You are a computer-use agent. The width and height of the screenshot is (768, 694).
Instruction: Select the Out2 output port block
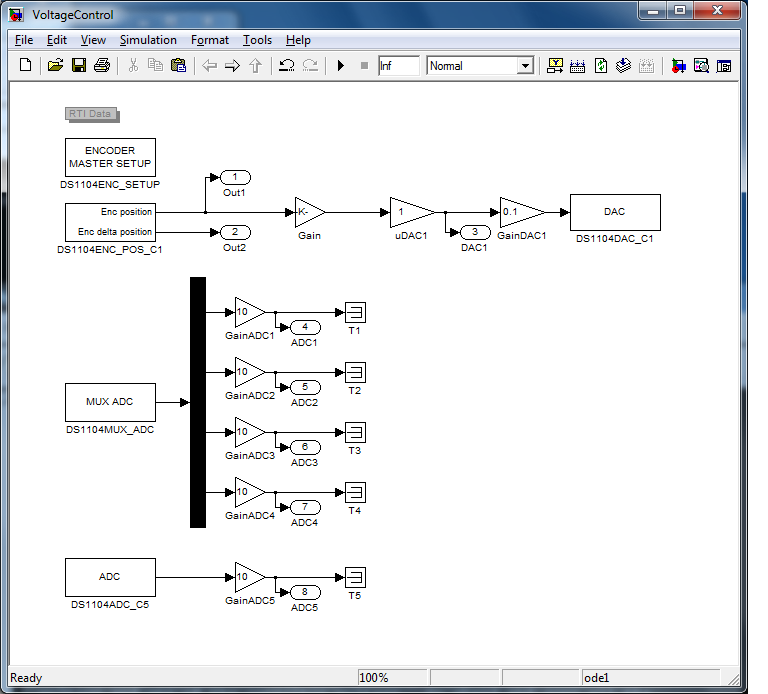(235, 232)
